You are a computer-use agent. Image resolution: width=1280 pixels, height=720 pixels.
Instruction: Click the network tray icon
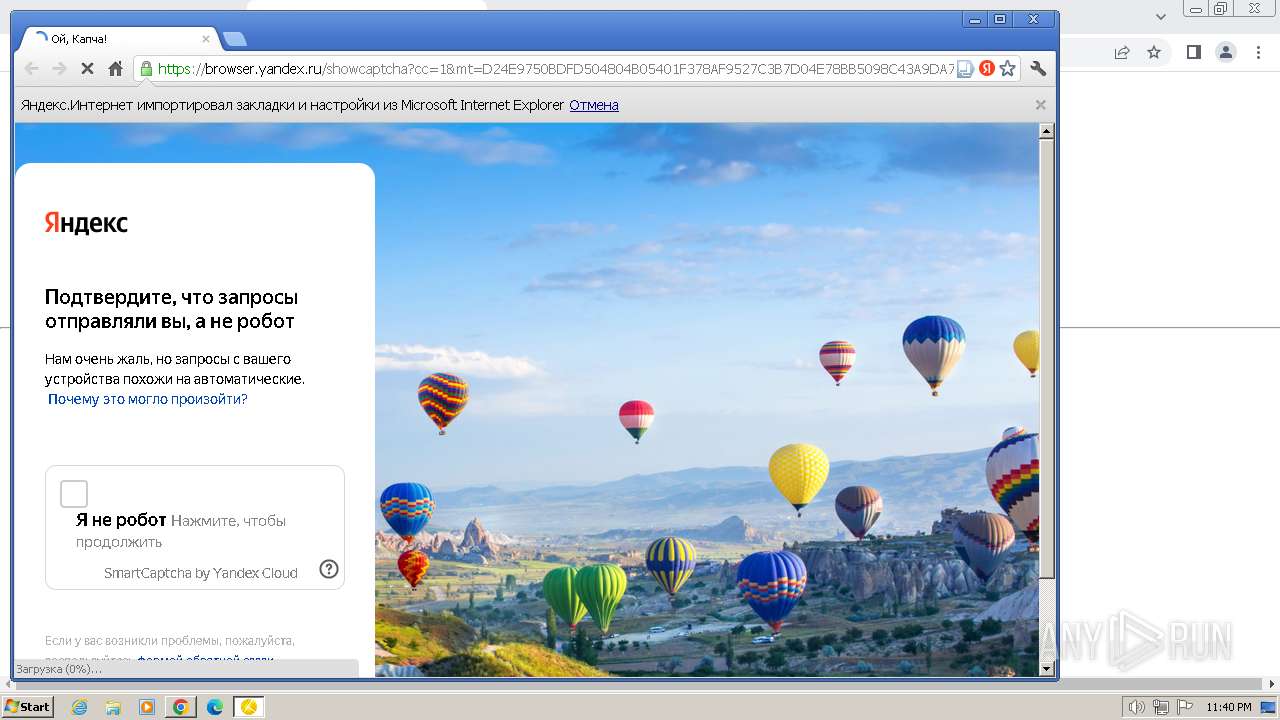pos(1160,707)
